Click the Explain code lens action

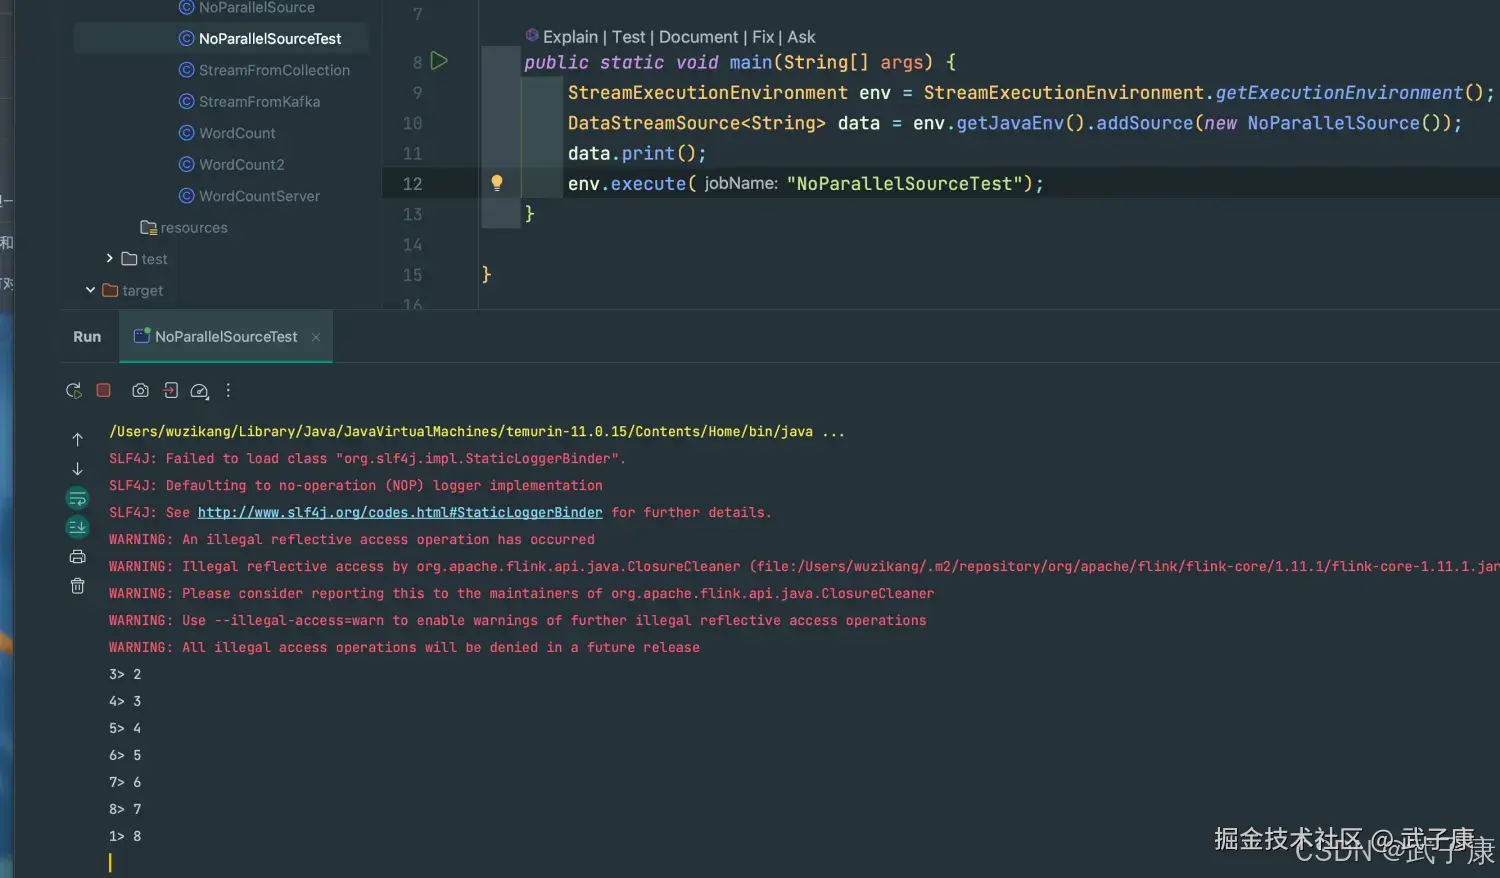pos(570,37)
